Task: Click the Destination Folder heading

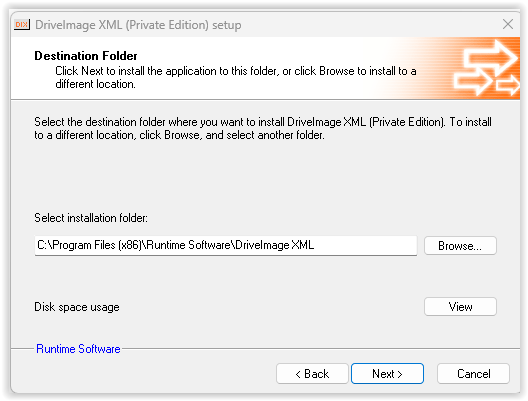Action: 86,56
